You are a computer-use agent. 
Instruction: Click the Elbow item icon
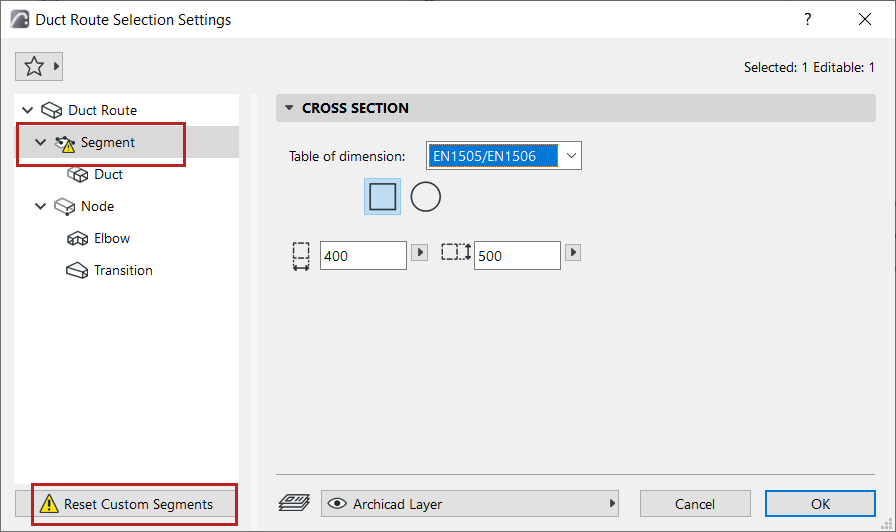click(78, 239)
